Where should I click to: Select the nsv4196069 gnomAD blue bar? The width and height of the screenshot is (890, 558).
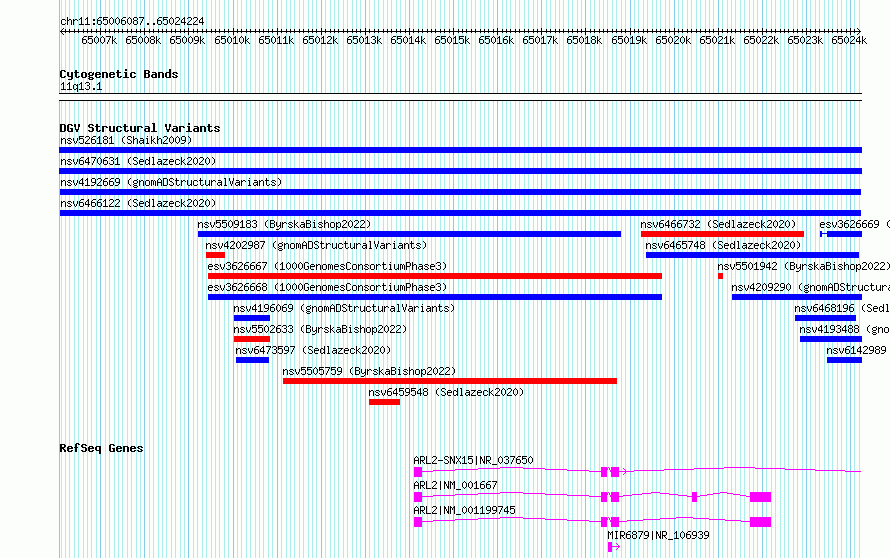251,318
